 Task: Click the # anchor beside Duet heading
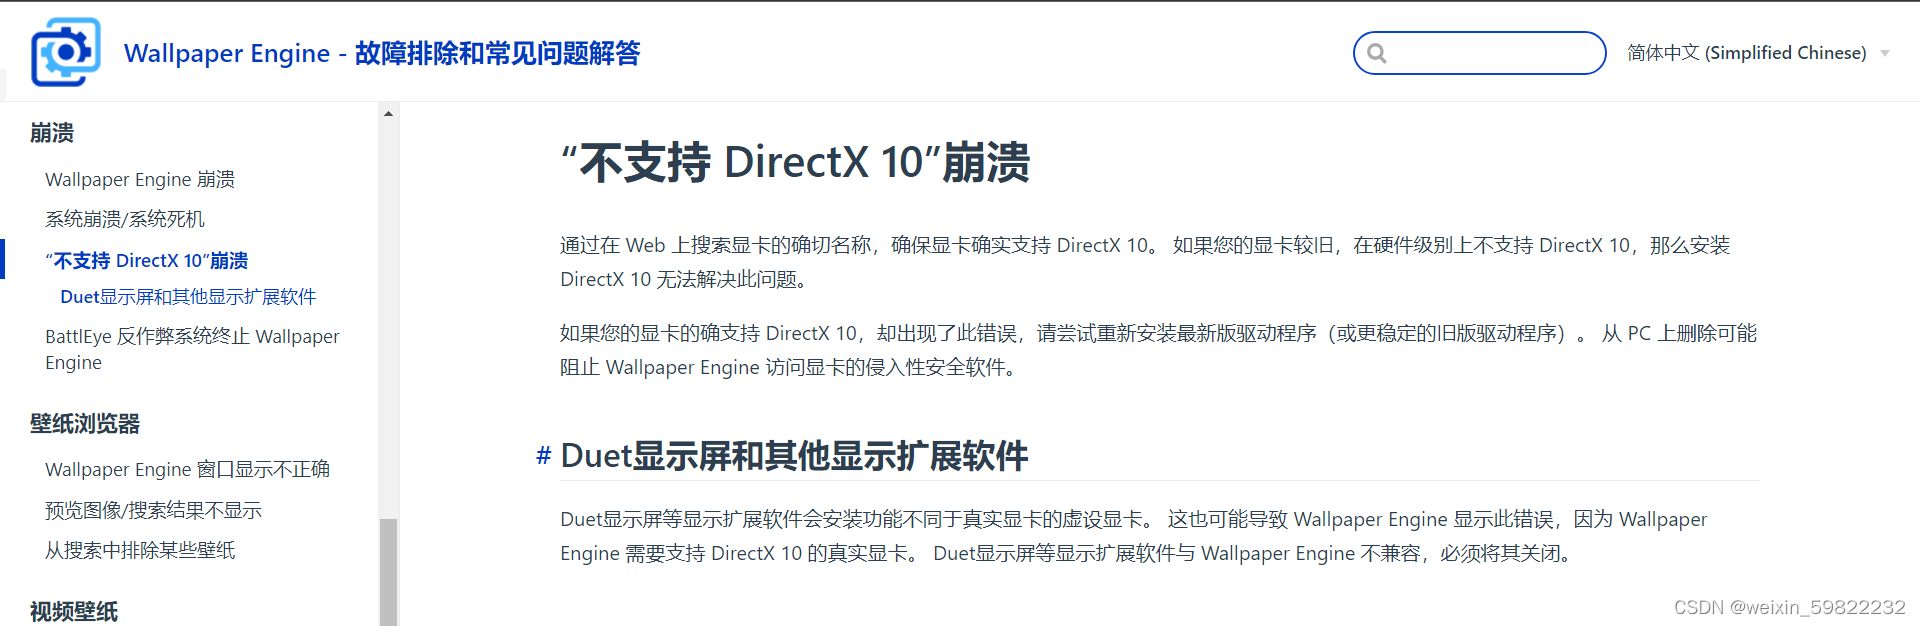[x=543, y=456]
